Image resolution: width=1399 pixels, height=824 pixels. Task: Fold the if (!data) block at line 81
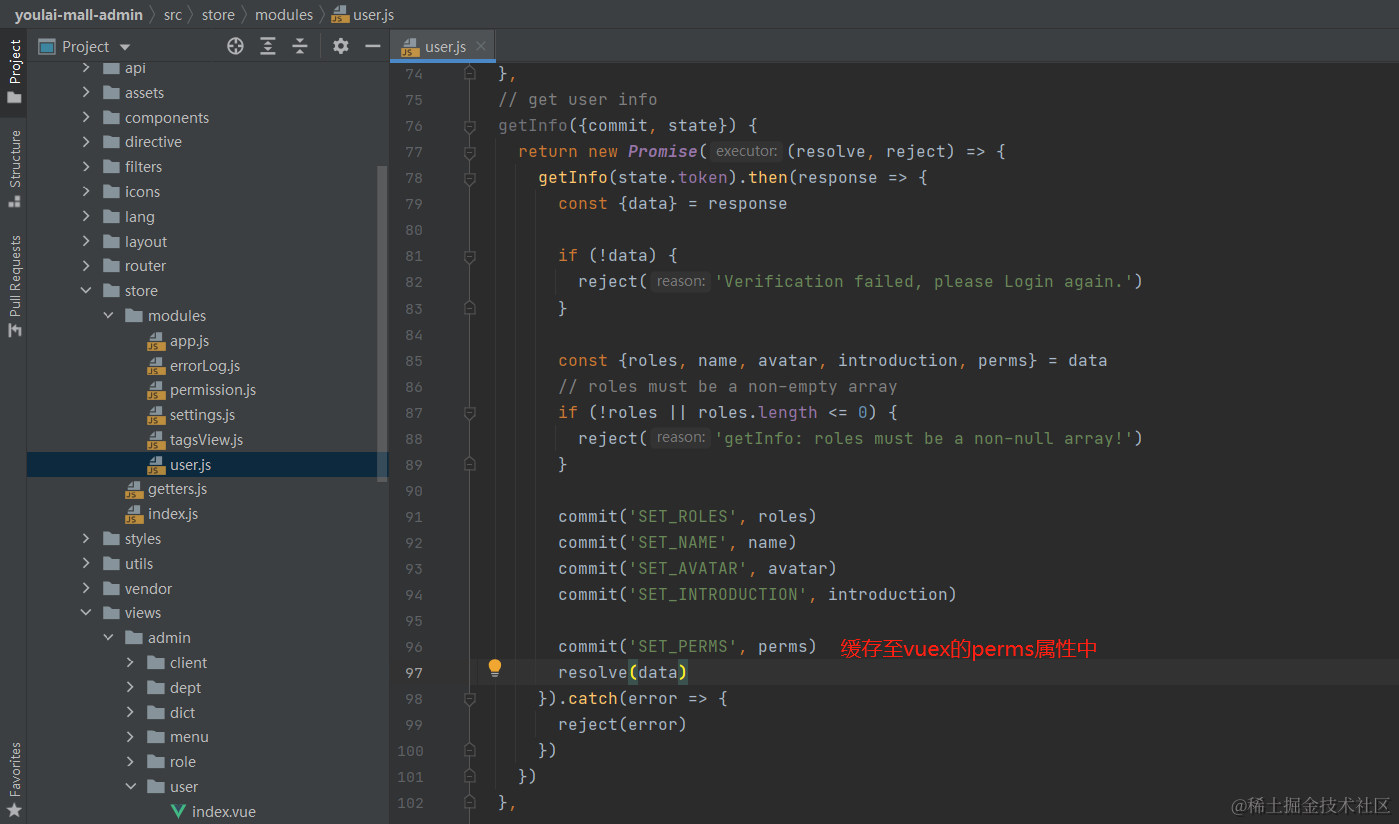(x=469, y=257)
